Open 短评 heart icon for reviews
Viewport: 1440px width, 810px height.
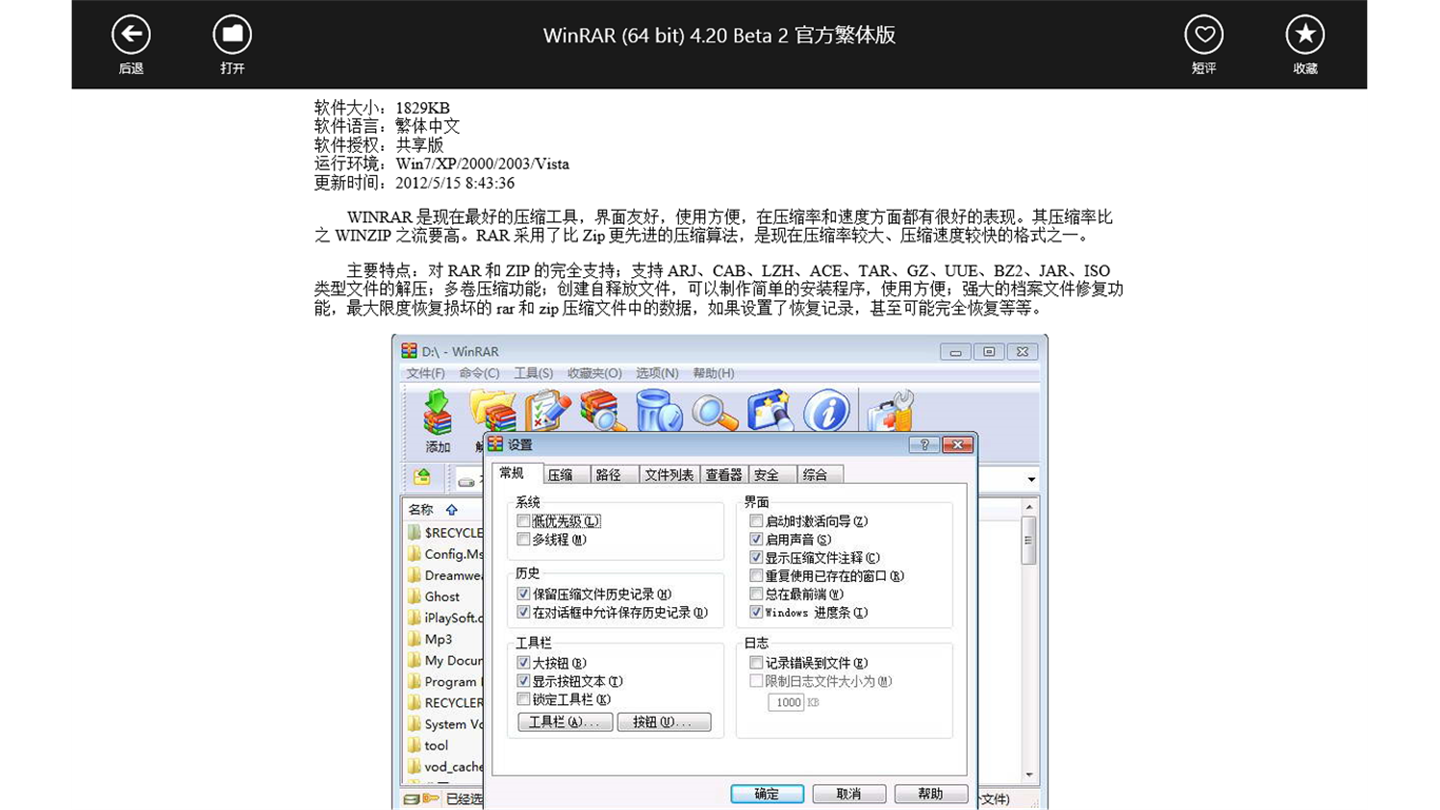(x=1204, y=35)
